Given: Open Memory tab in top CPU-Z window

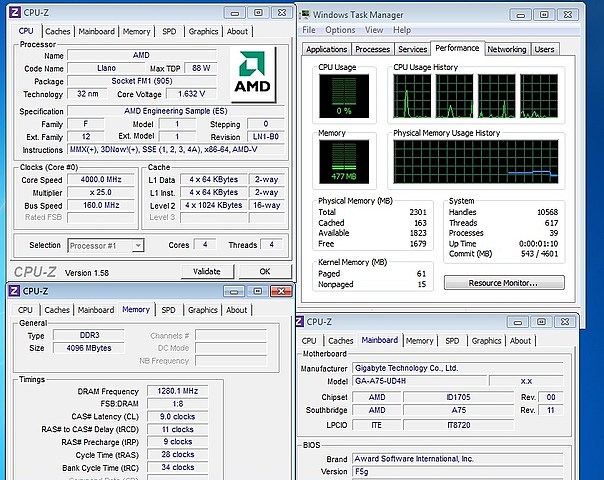Looking at the screenshot, I should [x=137, y=32].
